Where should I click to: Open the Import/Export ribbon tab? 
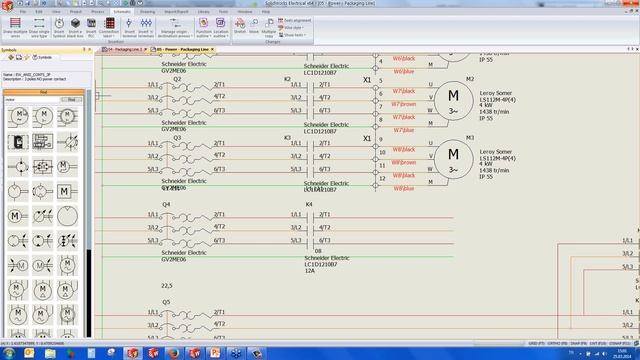(176, 12)
